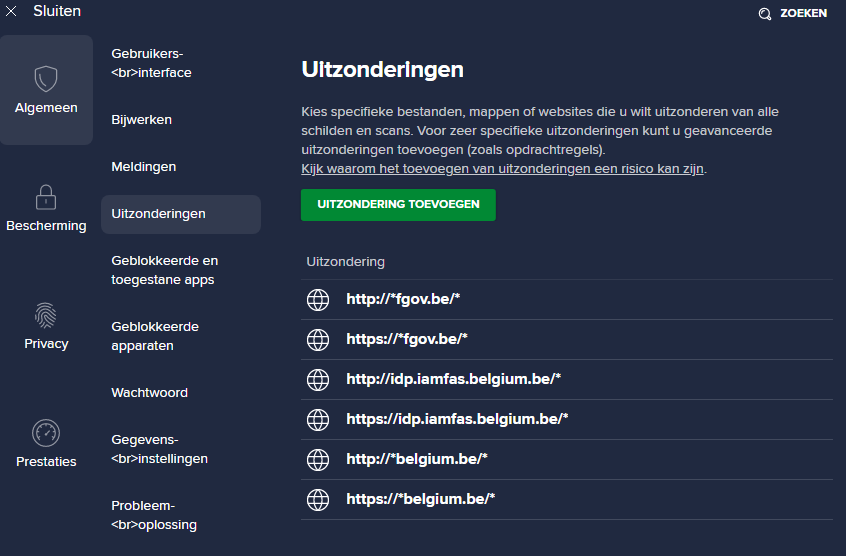Viewport: 846px width, 556px height.
Task: Click globe icon beside http://*fgov.be/*
Action: point(318,299)
